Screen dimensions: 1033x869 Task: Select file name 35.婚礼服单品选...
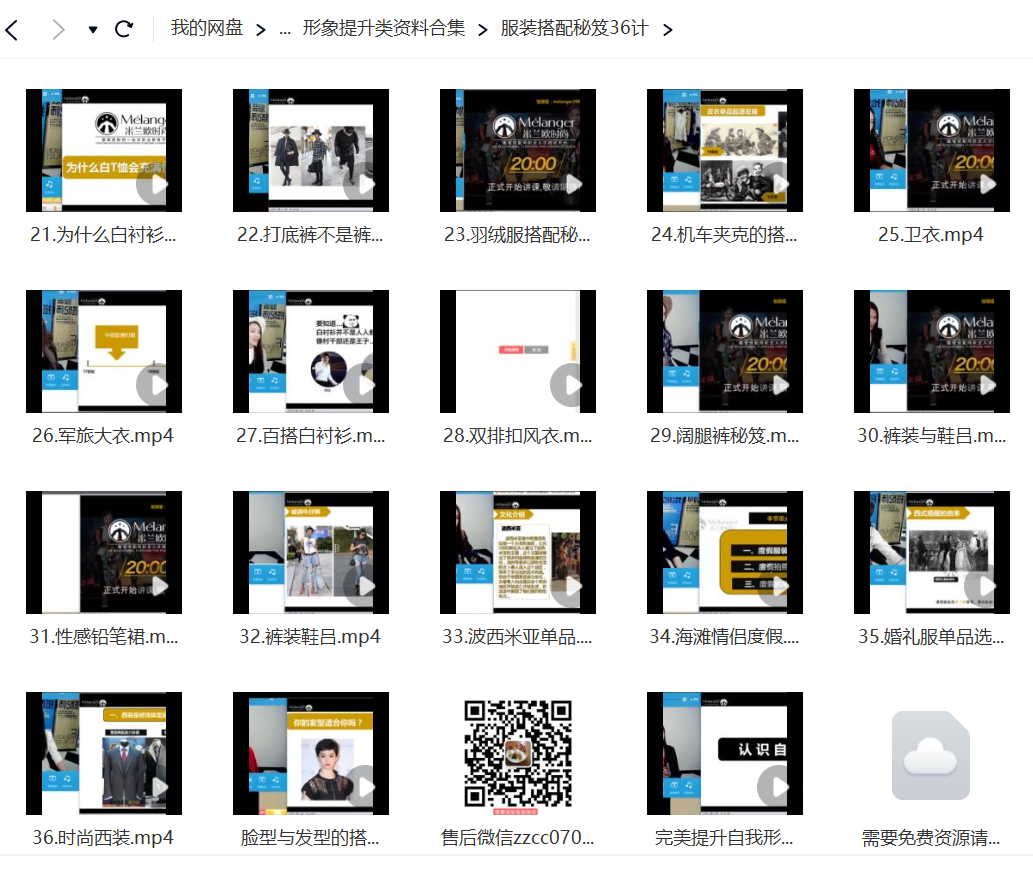(x=931, y=636)
